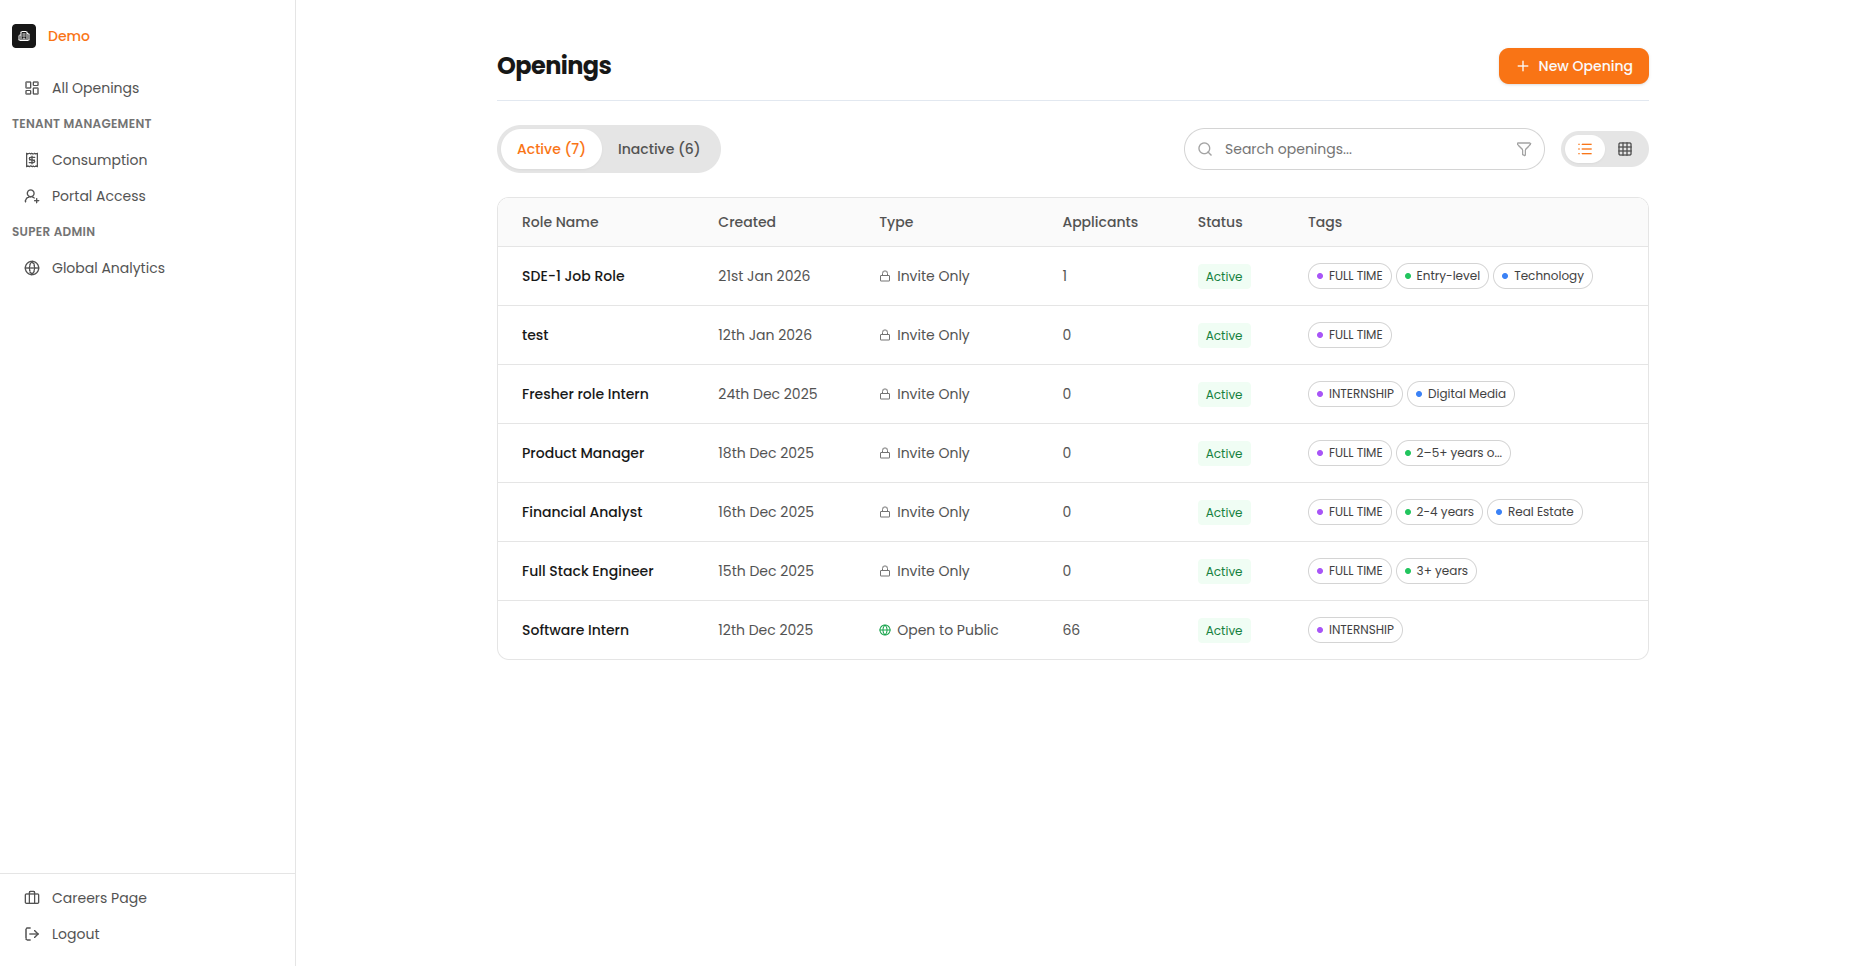Toggle Product Manager's Active status badge

(1223, 453)
